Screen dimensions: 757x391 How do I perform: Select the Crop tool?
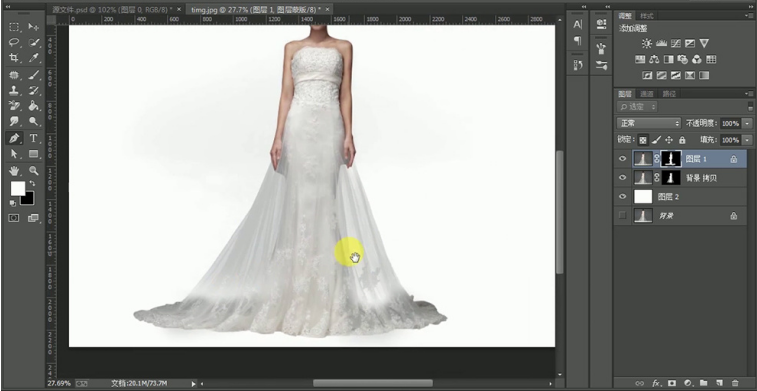click(14, 58)
